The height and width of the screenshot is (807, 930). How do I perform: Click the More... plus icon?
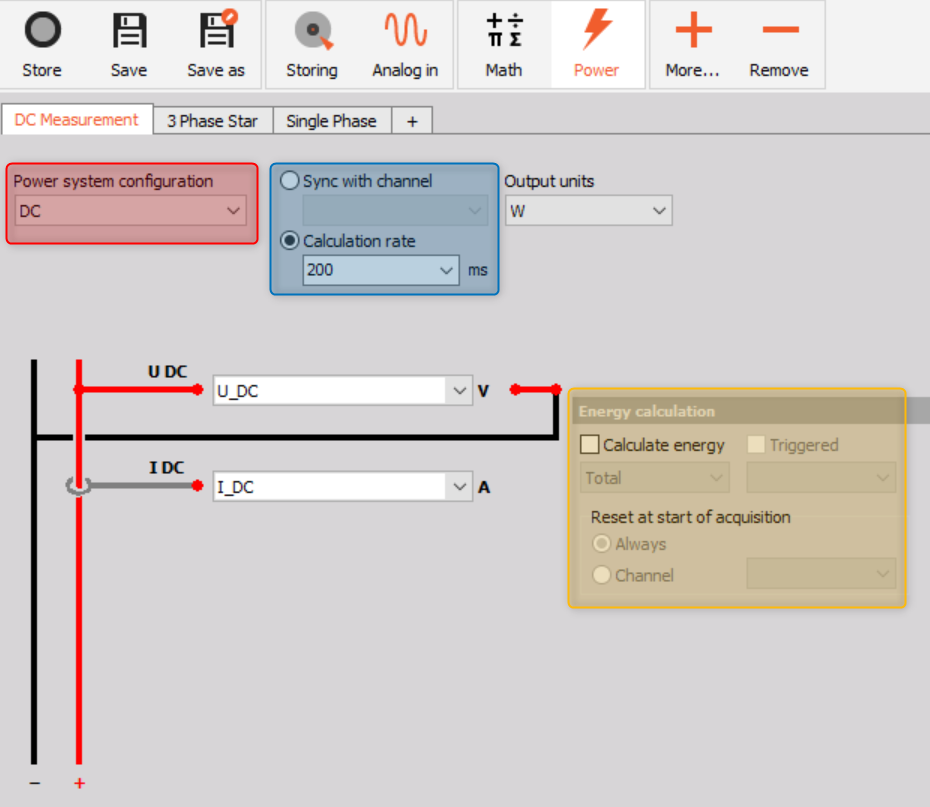pyautogui.click(x=693, y=30)
